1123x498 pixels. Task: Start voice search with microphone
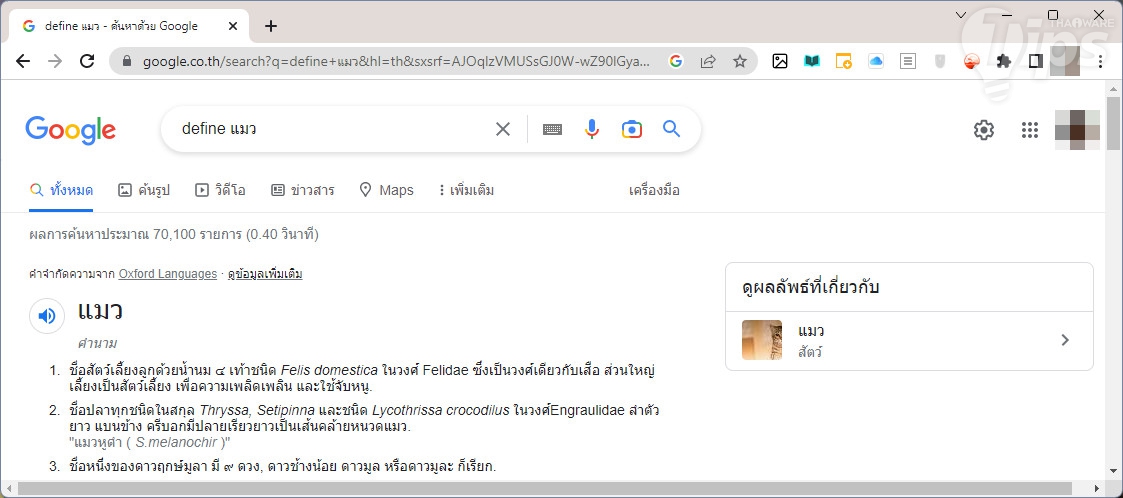592,129
